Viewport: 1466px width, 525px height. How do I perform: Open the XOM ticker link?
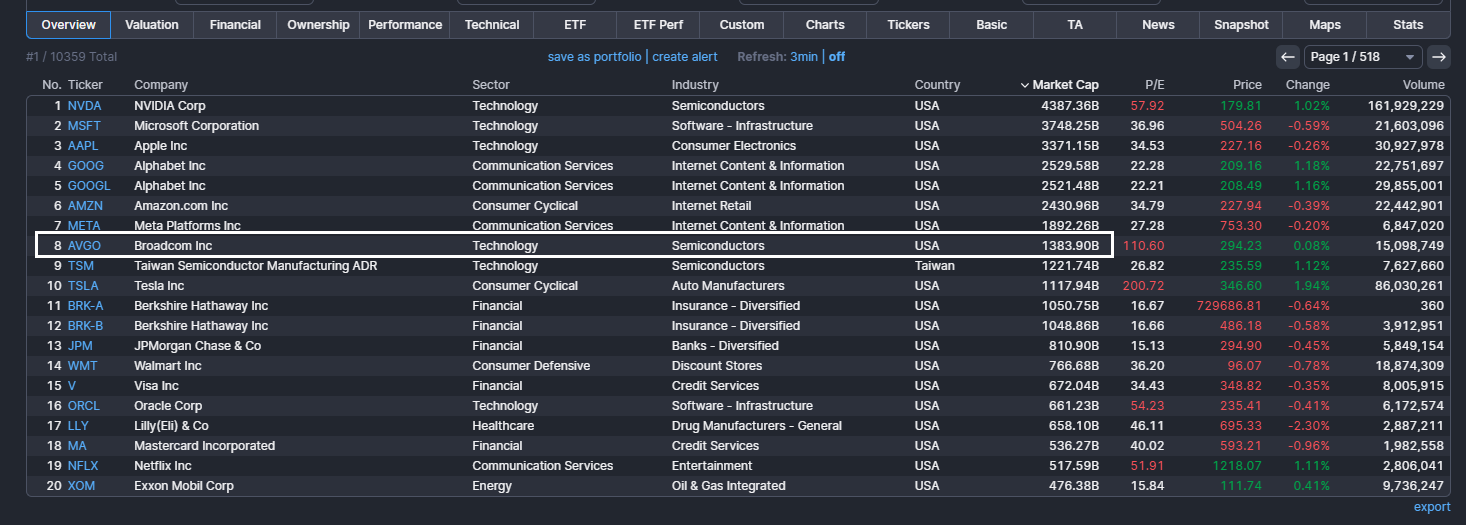point(81,485)
